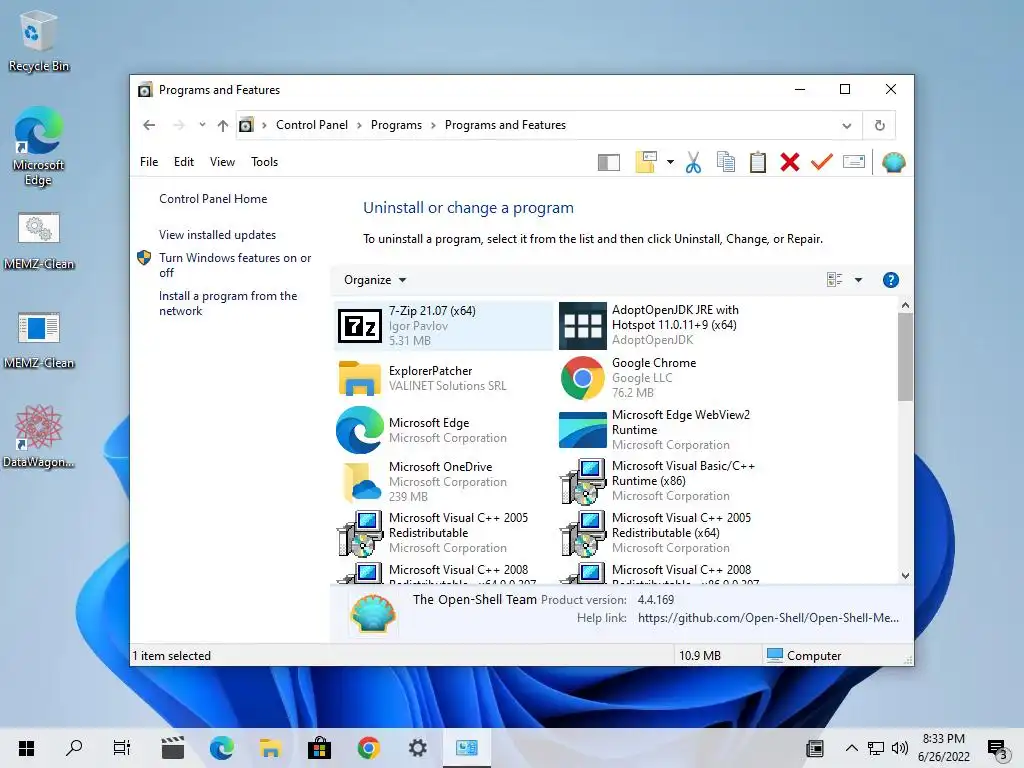Image resolution: width=1024 pixels, height=768 pixels.
Task: Open the Windows Start button
Action: tap(26, 748)
